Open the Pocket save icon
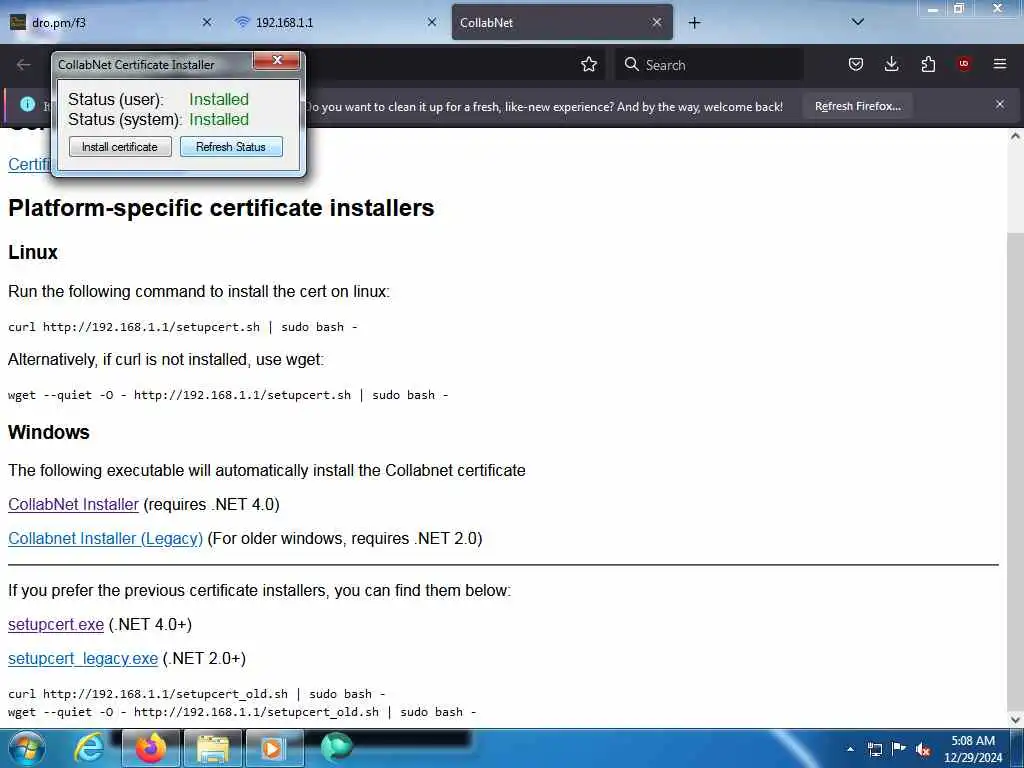 pyautogui.click(x=856, y=64)
